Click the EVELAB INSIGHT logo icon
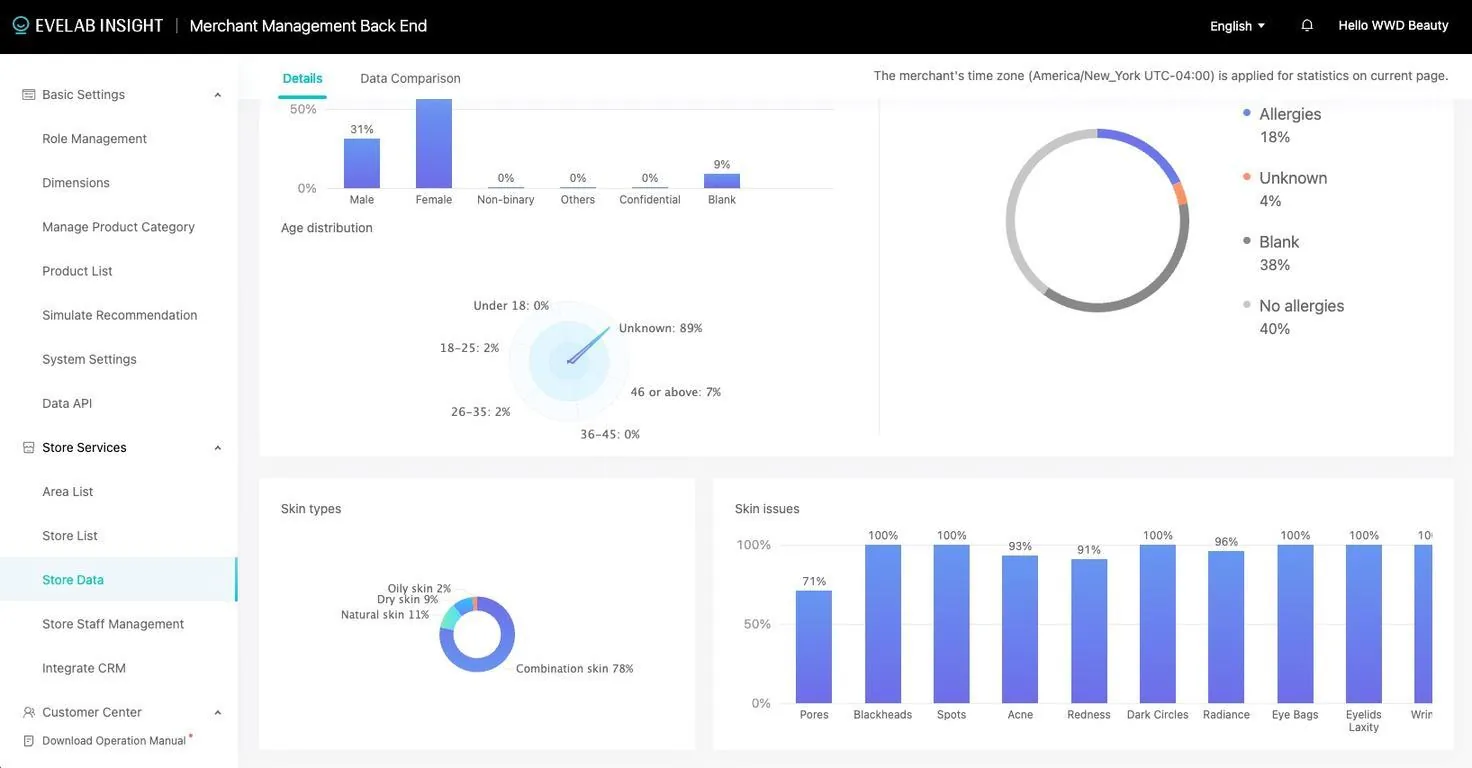 (21, 25)
